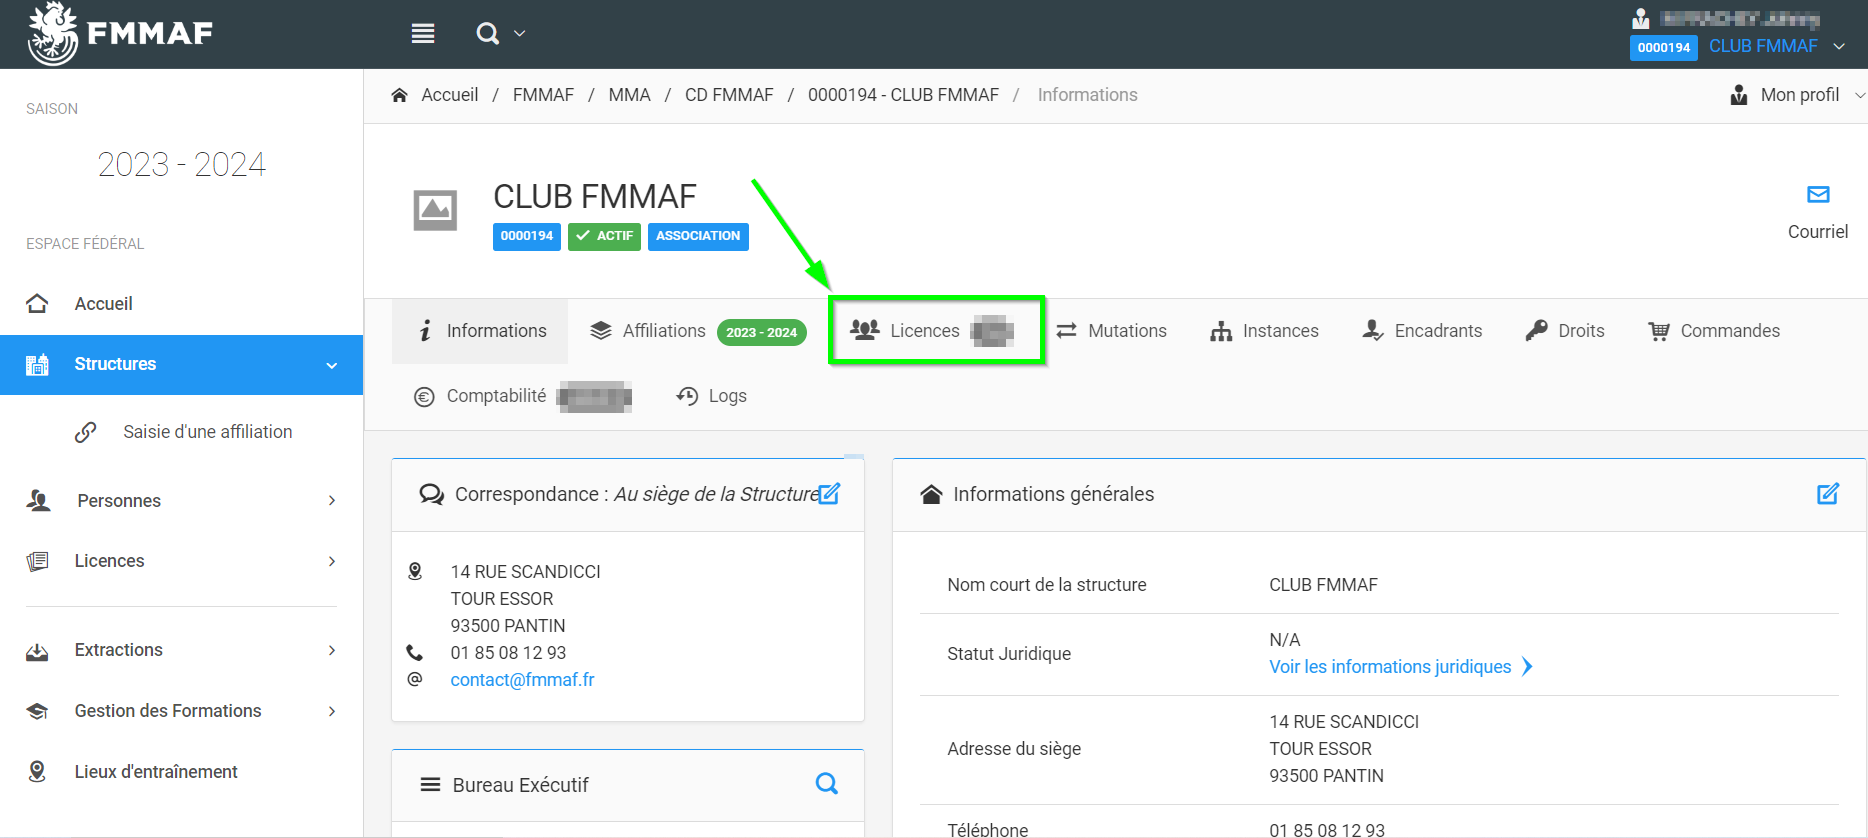Click the Mutations arrows icon
Screen dimensions: 1868x838
[1066, 330]
